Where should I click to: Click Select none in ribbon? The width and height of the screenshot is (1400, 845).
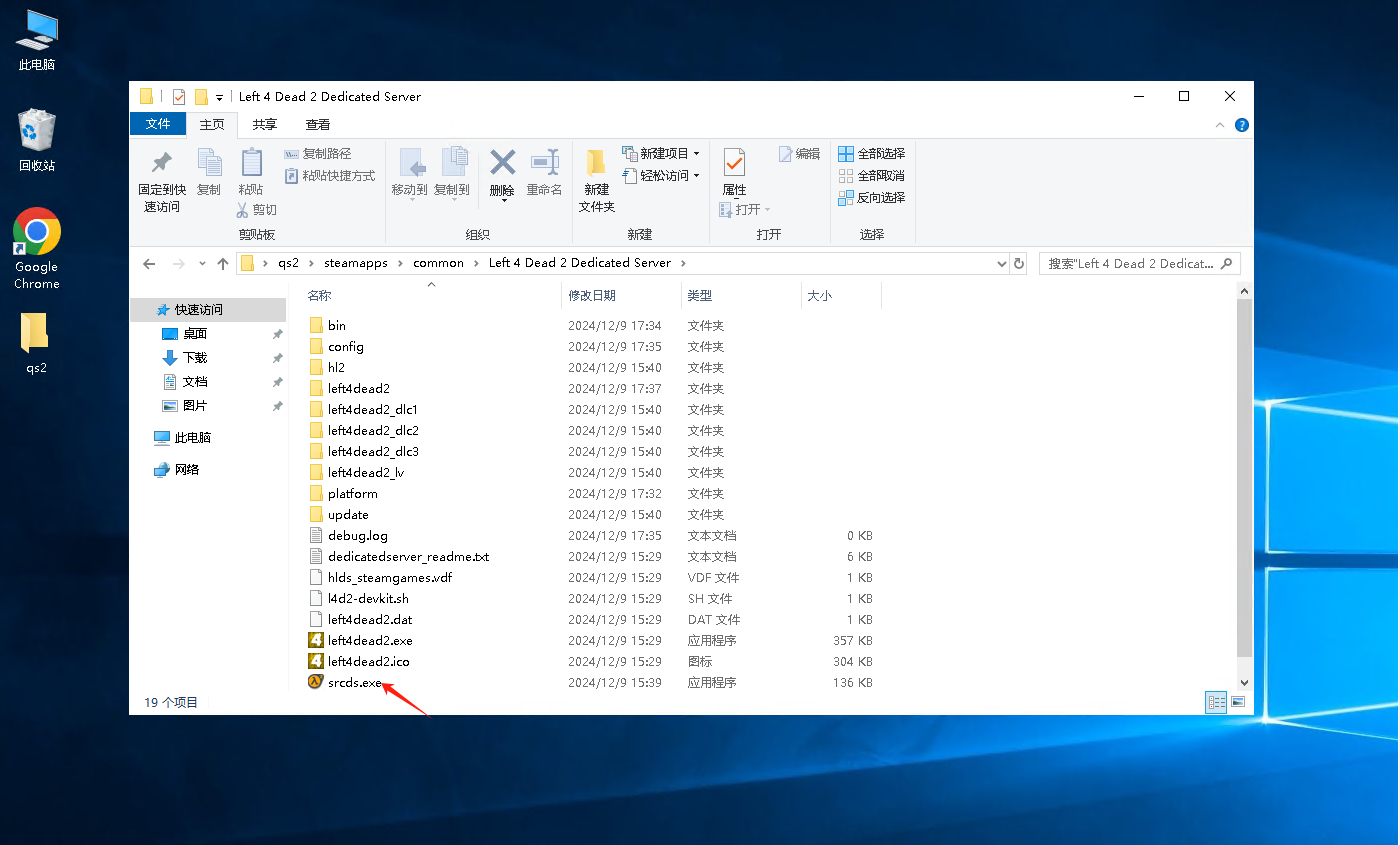(x=871, y=176)
